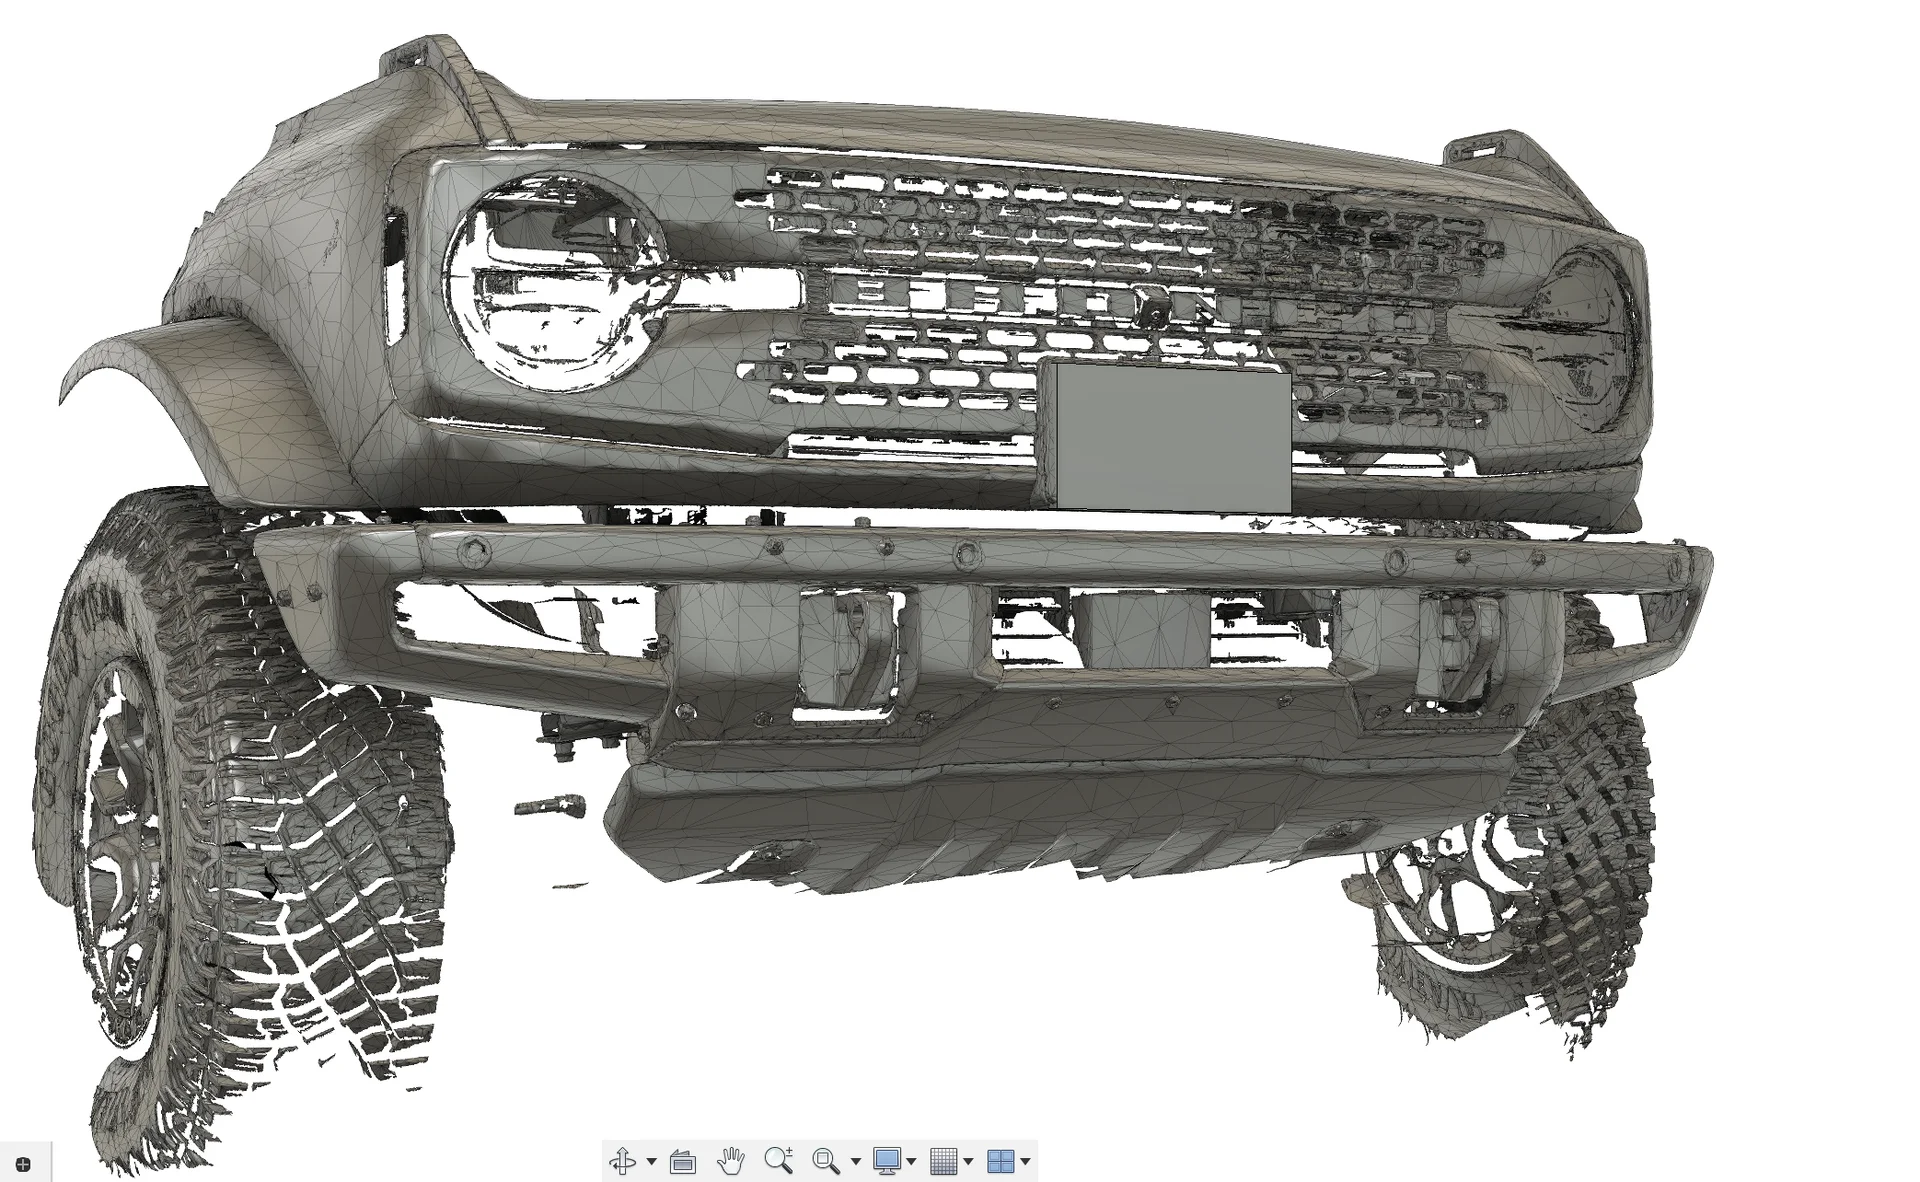Click the Viewports layout icon
The width and height of the screenshot is (1920, 1182).
(1000, 1161)
